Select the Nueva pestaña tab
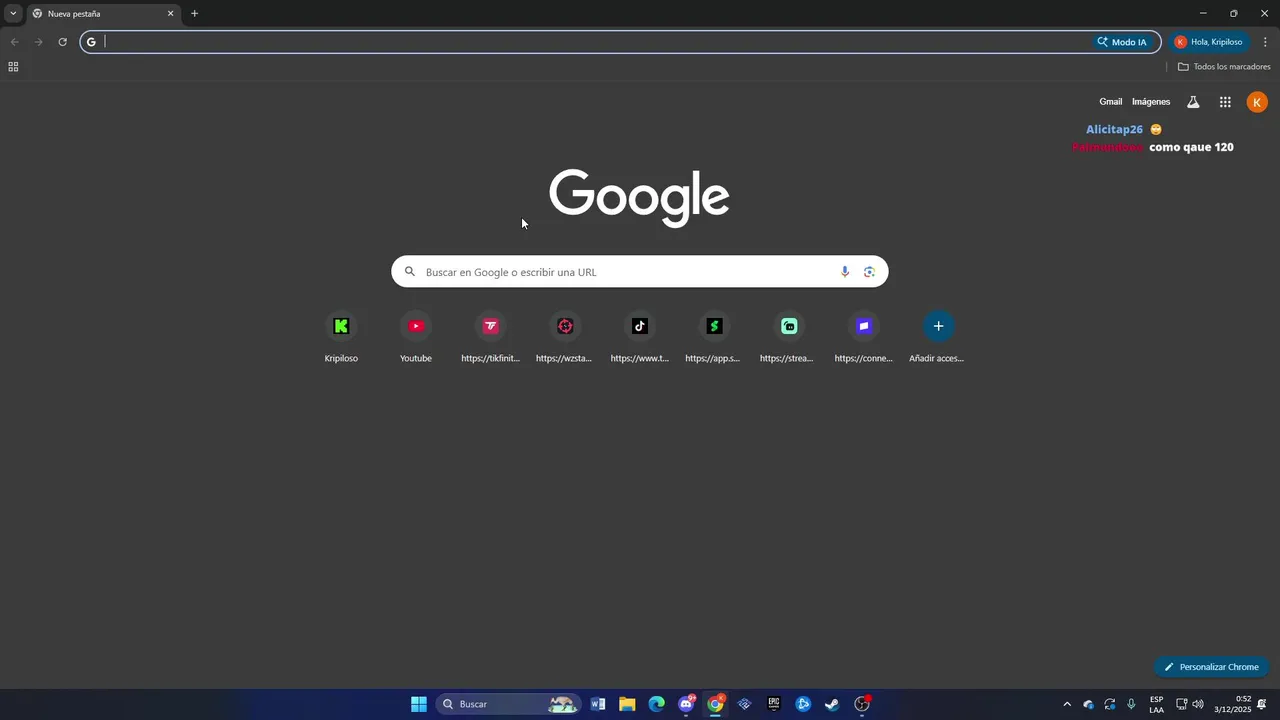This screenshot has width=1280, height=720. [104, 14]
